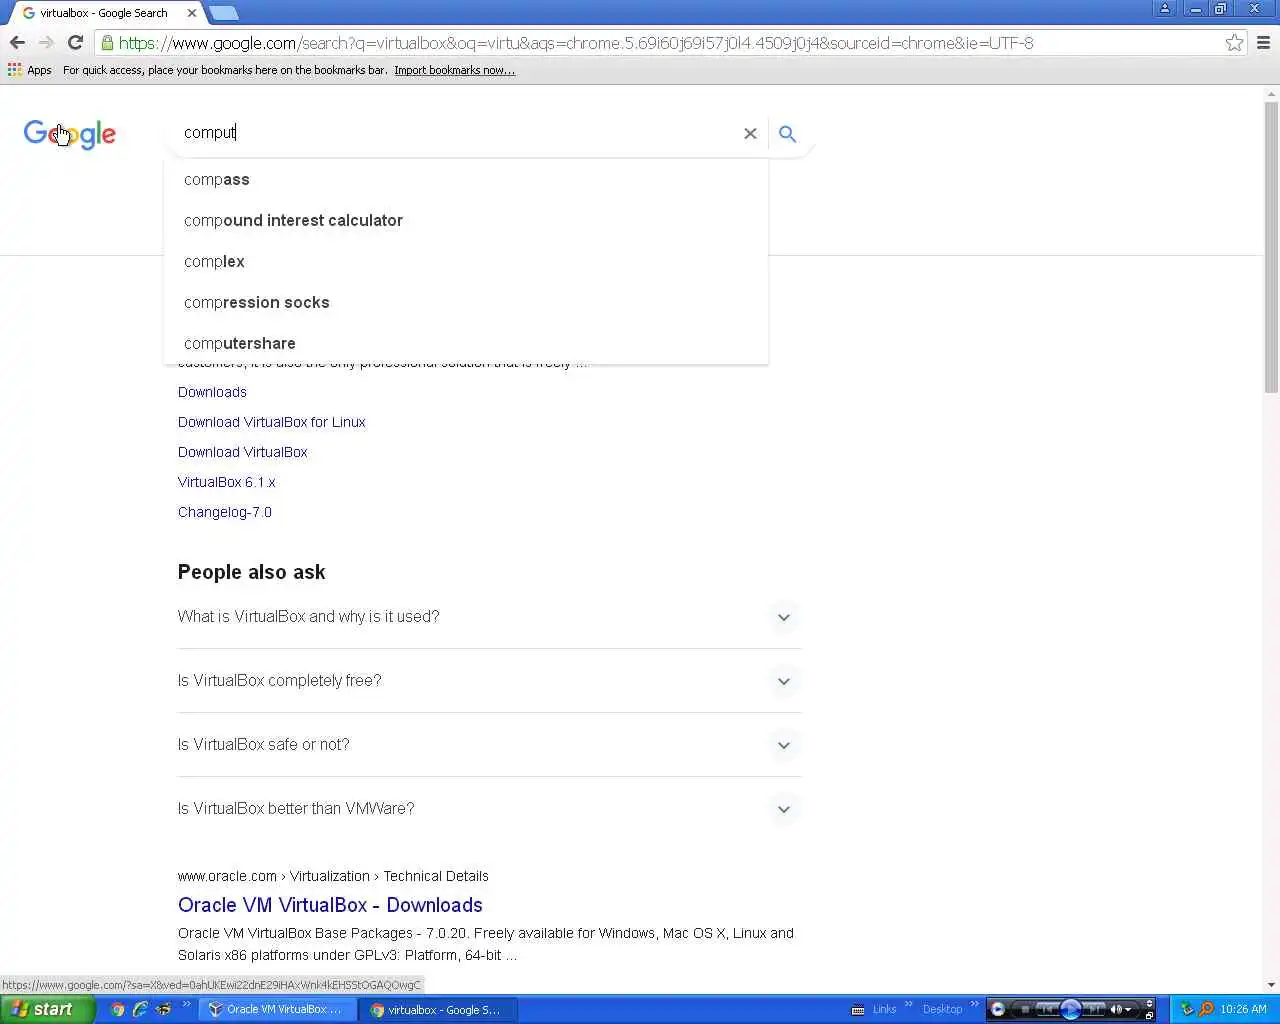
Task: Open the "Download VirtualBox" link
Action: tap(243, 452)
